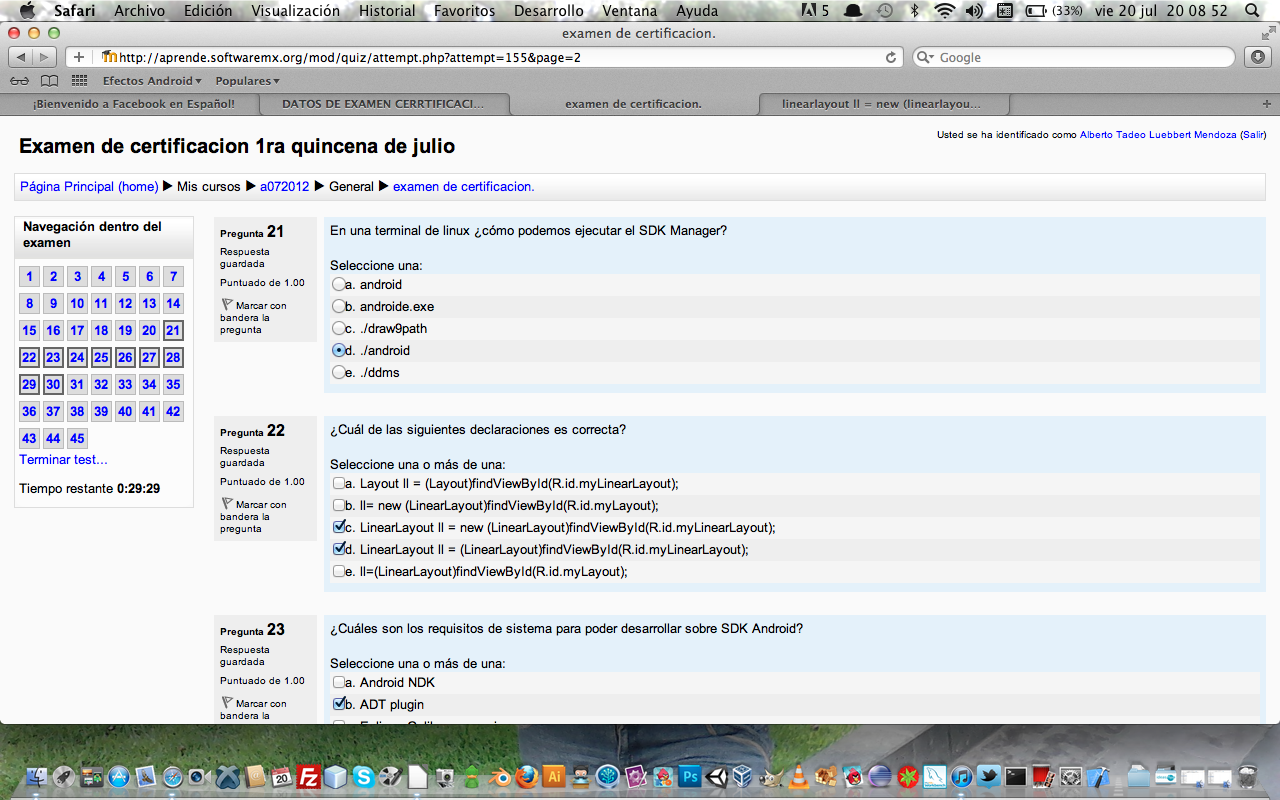Uncheck option d. LinearLayout ll = (LinearLayout)
Screen dimensions: 1280x800
[338, 550]
